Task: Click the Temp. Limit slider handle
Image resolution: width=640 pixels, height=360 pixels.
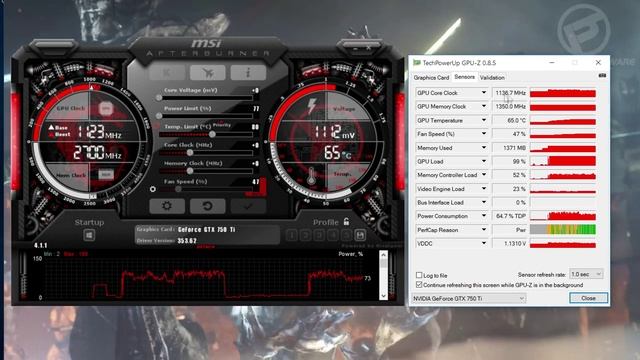Action: tap(212, 134)
